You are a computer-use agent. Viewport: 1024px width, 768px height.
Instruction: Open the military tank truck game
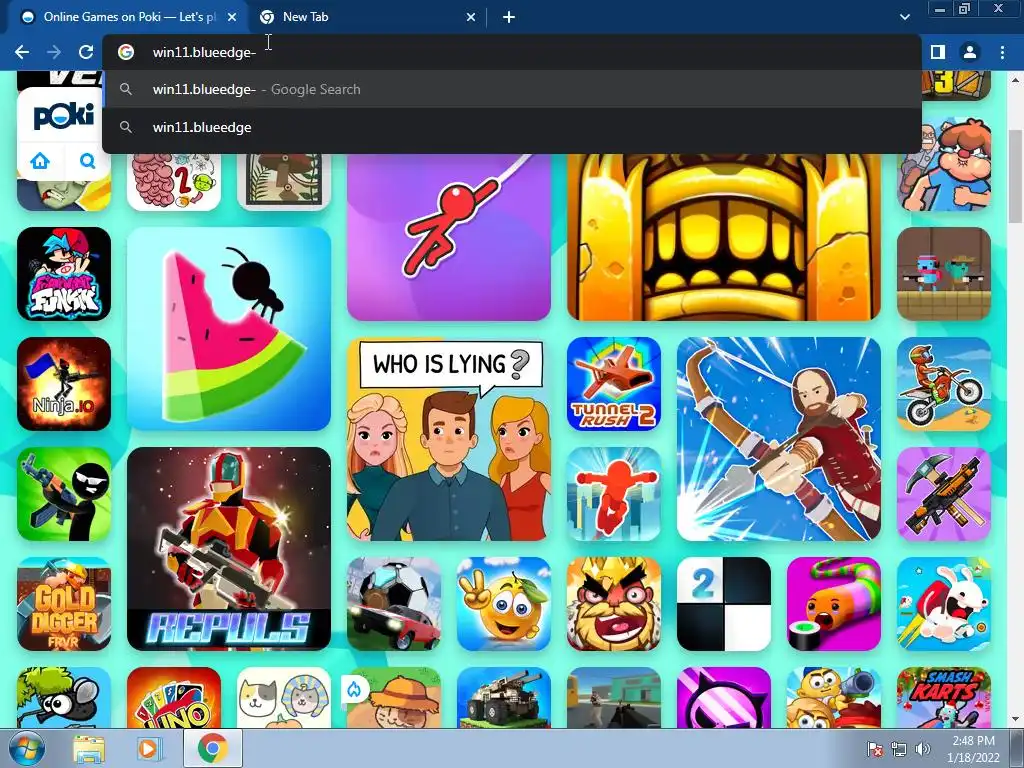click(x=504, y=697)
